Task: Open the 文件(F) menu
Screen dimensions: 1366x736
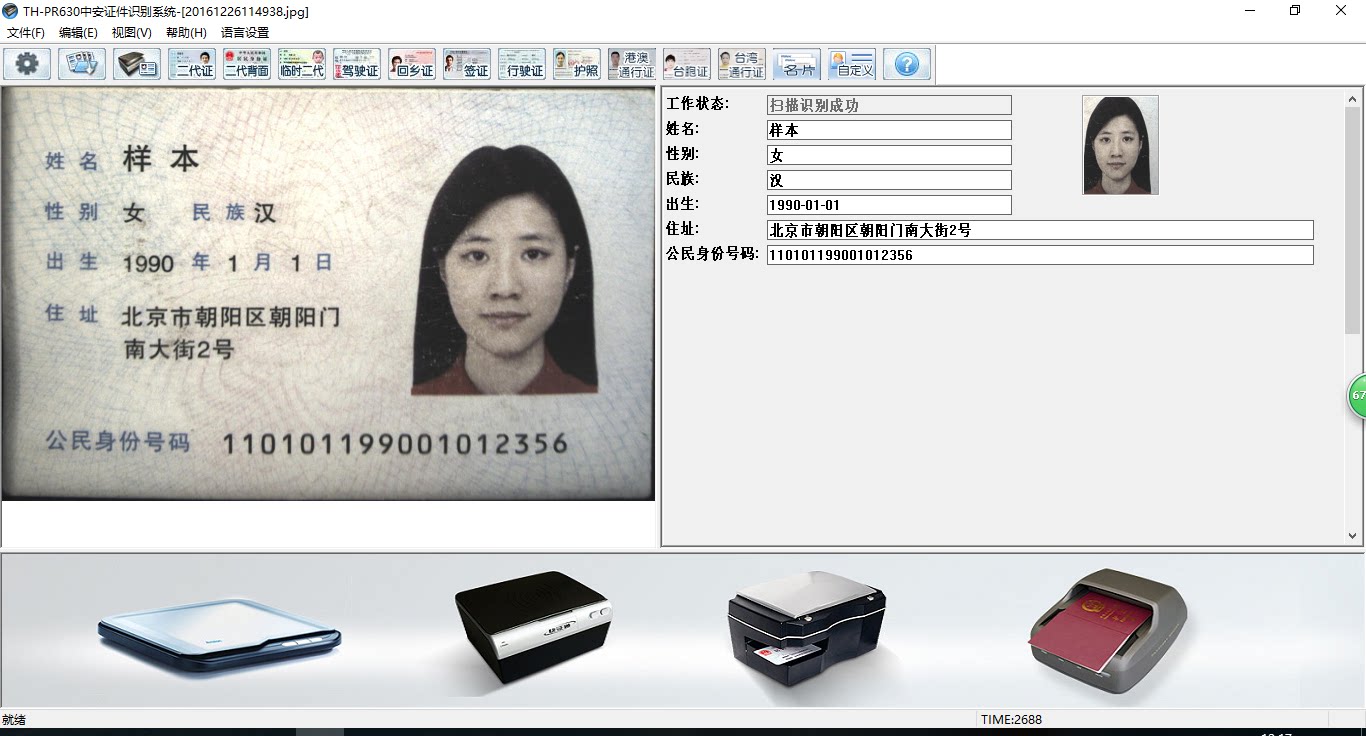Action: click(x=26, y=33)
